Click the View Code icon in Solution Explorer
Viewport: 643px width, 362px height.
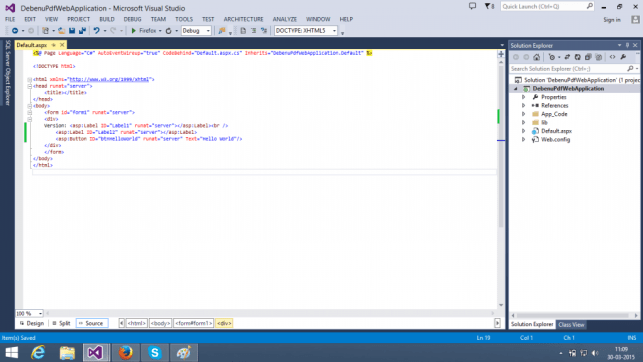pyautogui.click(x=612, y=57)
